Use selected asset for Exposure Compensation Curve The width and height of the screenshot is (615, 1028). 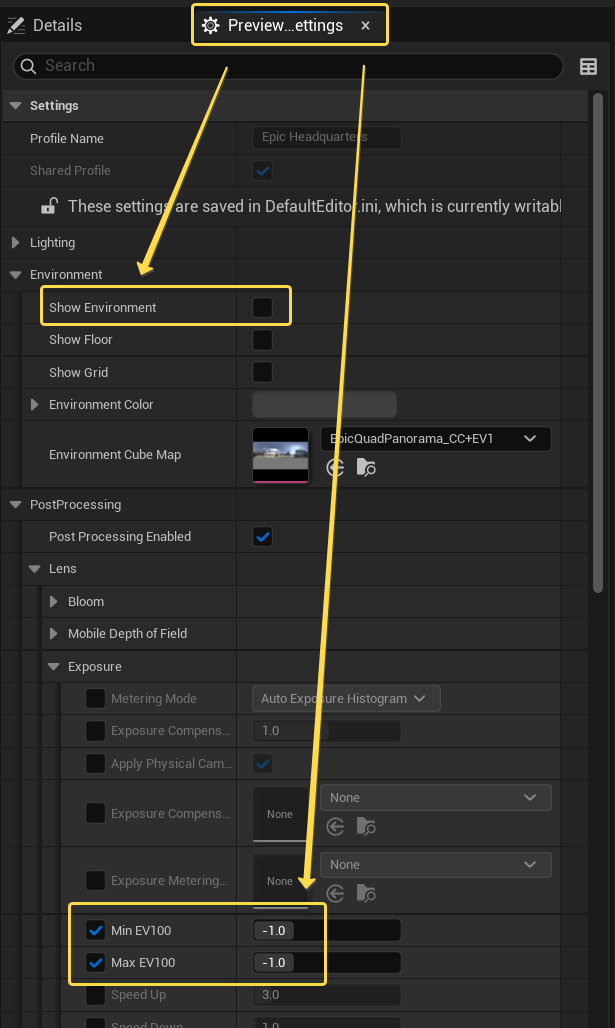pos(335,827)
